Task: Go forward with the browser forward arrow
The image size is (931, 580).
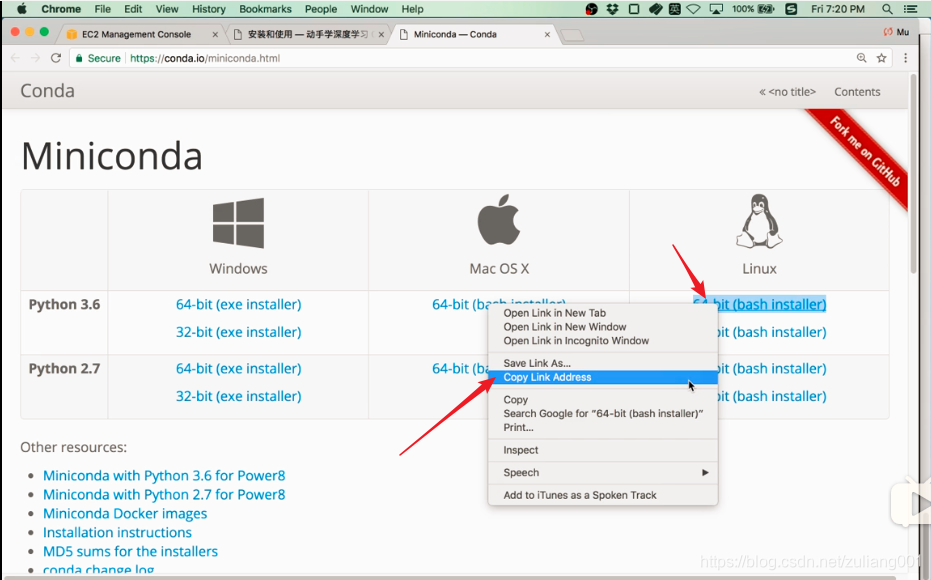Action: tap(35, 58)
